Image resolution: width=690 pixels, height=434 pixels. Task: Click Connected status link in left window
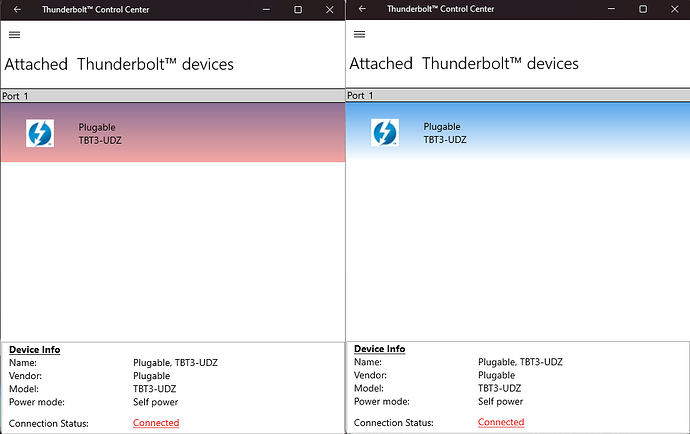click(x=156, y=423)
